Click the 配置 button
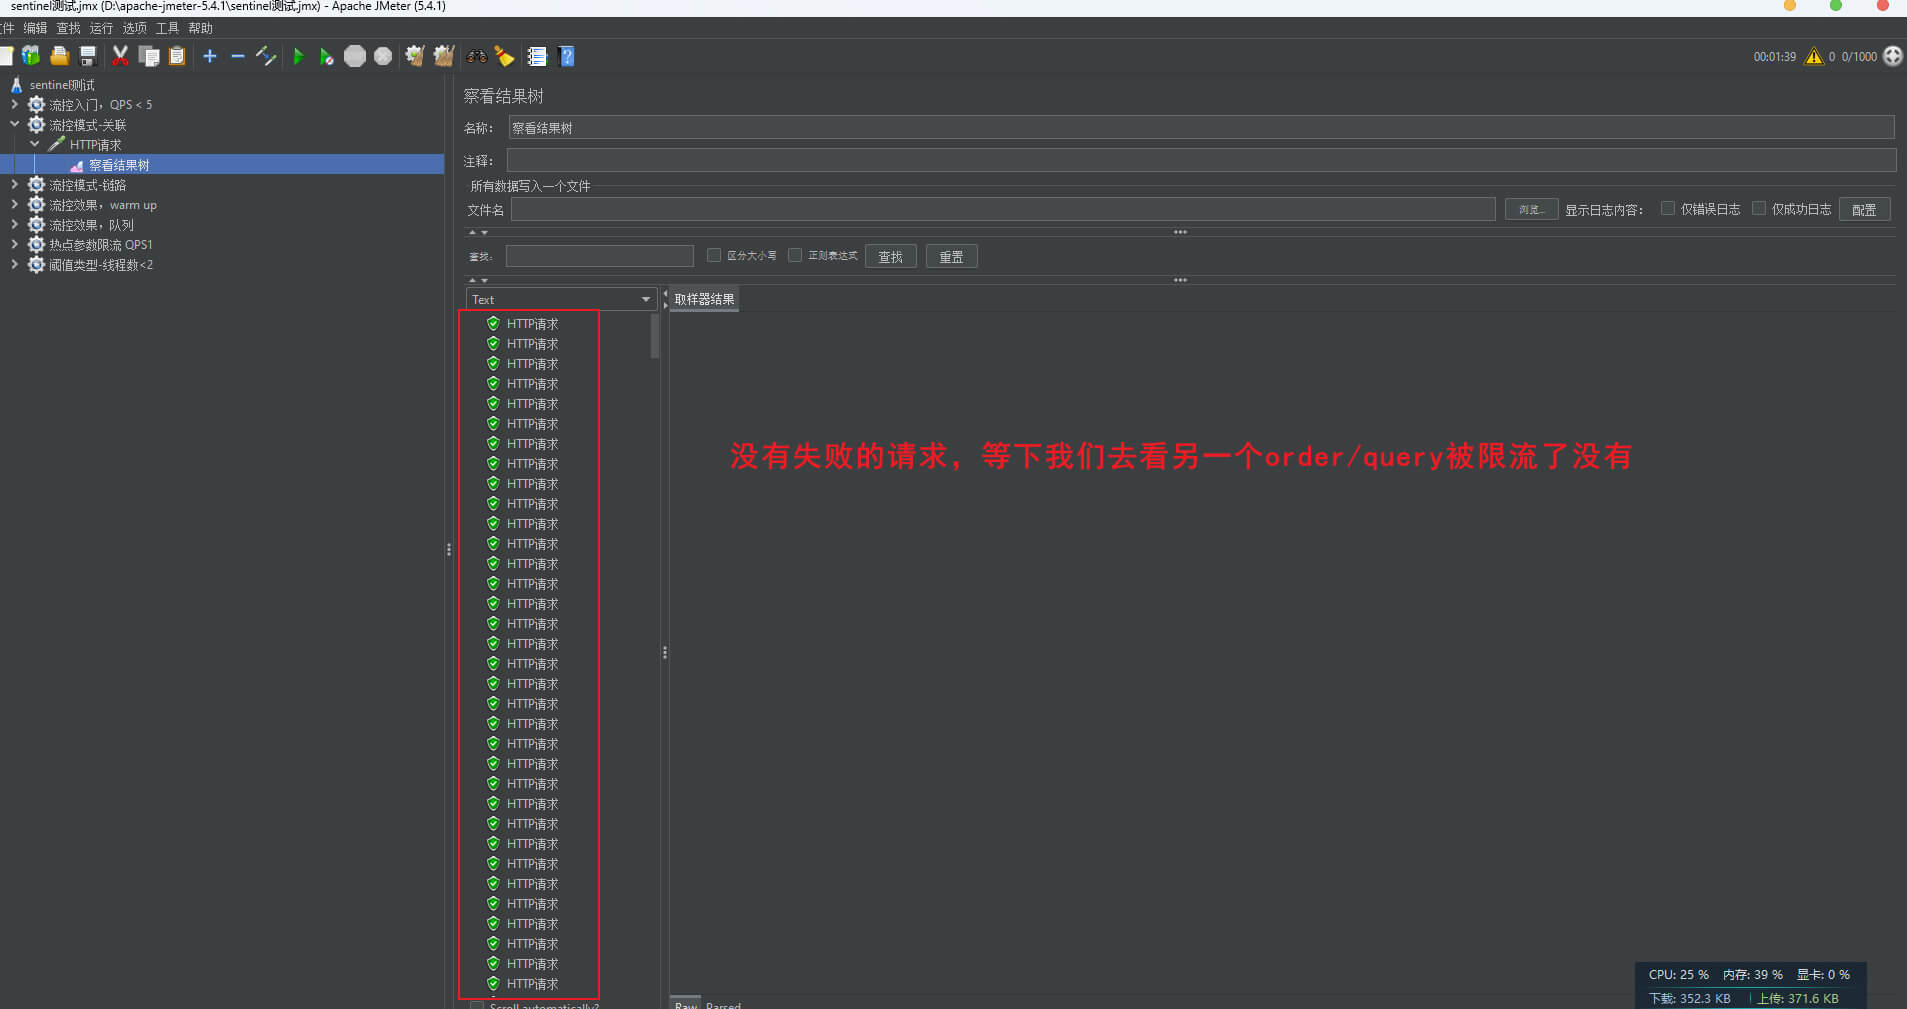1907x1009 pixels. tap(1864, 209)
